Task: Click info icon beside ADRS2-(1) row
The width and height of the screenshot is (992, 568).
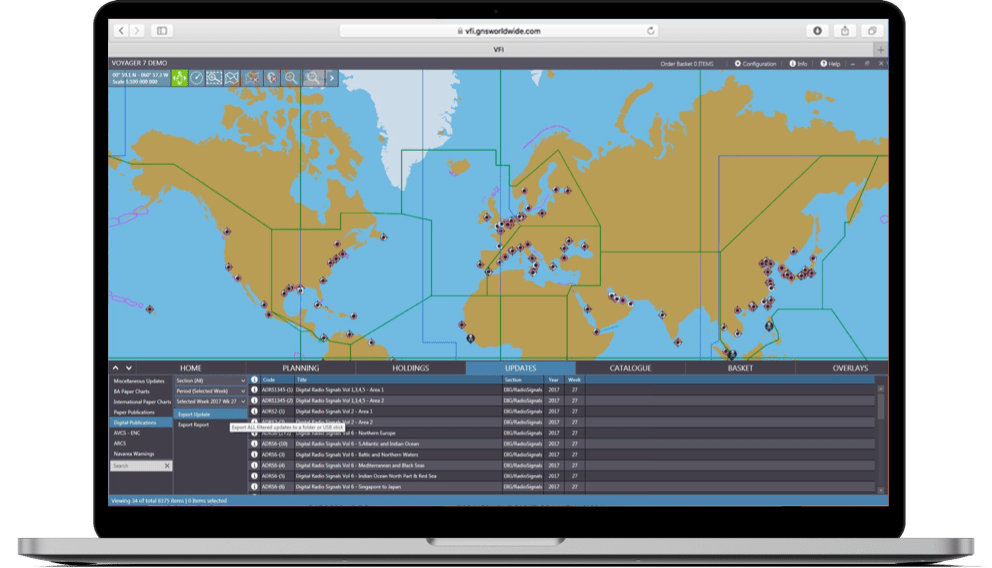Action: point(254,411)
